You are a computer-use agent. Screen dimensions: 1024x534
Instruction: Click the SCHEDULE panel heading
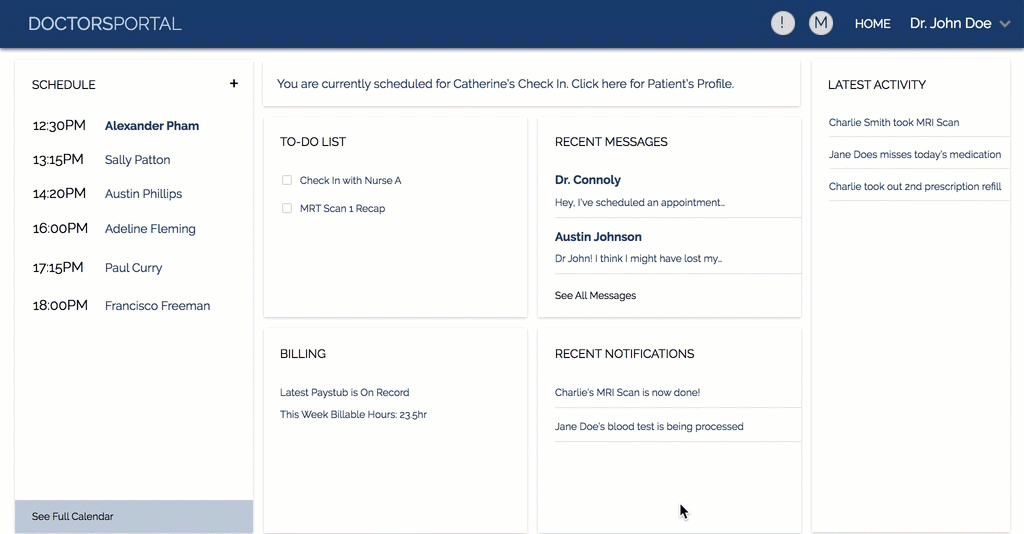tap(63, 85)
